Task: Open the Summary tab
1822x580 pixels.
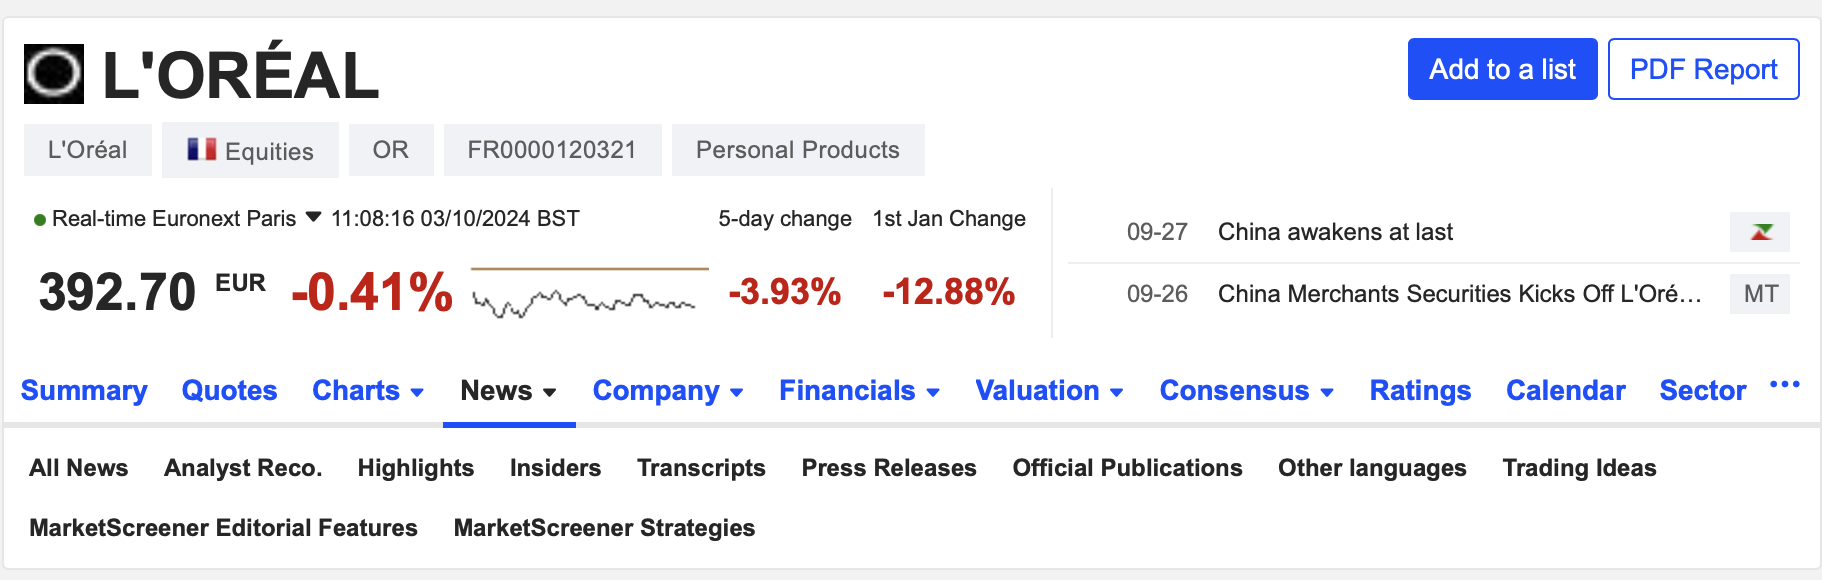Action: coord(84,391)
